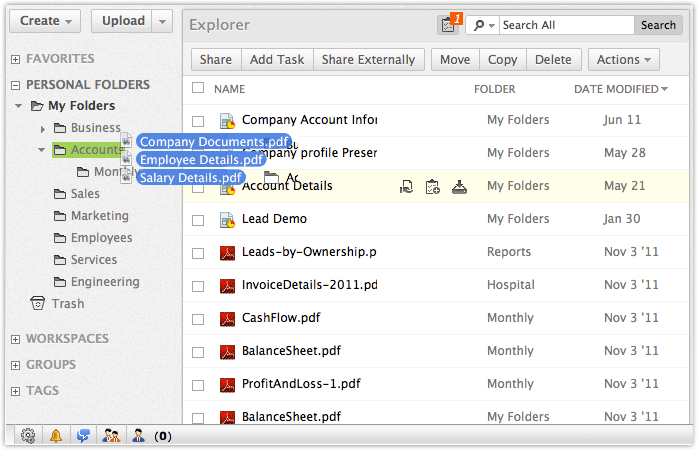Image resolution: width=698 pixels, height=450 pixels.
Task: Click download icon on Account Details row
Action: (459, 186)
